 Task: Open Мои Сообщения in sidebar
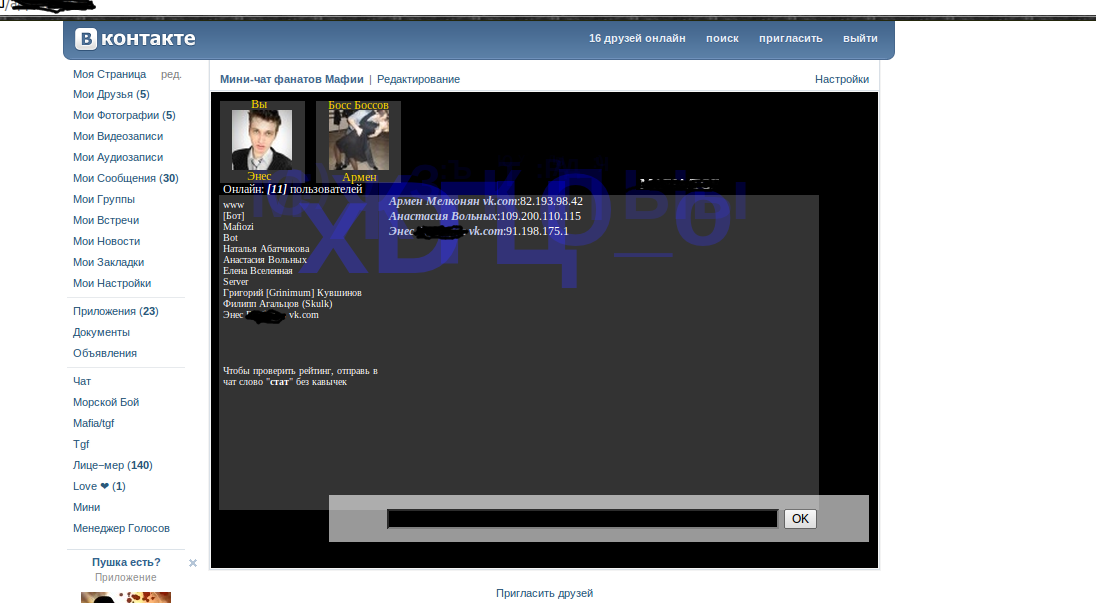[x=114, y=178]
